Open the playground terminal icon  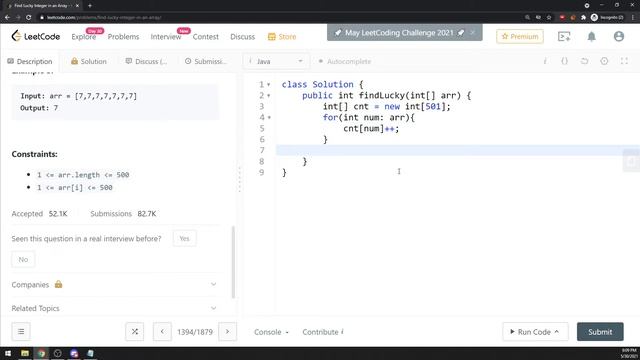coord(564,36)
